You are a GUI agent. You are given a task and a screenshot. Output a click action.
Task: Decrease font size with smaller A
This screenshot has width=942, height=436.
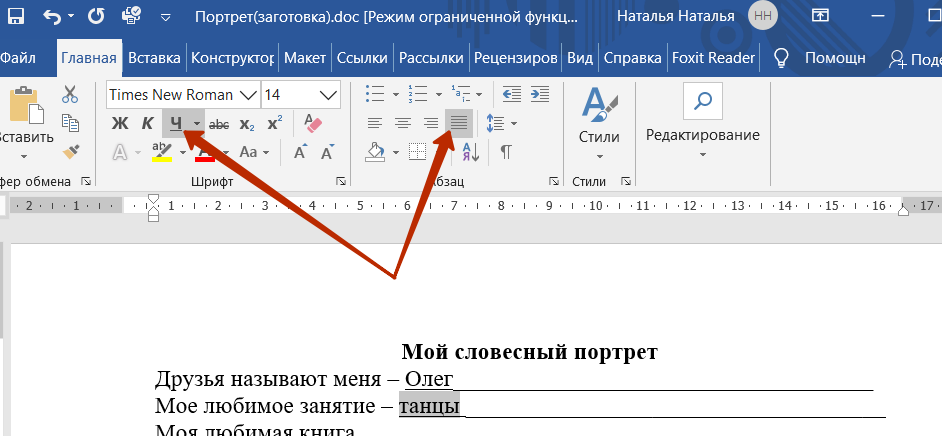coord(327,152)
